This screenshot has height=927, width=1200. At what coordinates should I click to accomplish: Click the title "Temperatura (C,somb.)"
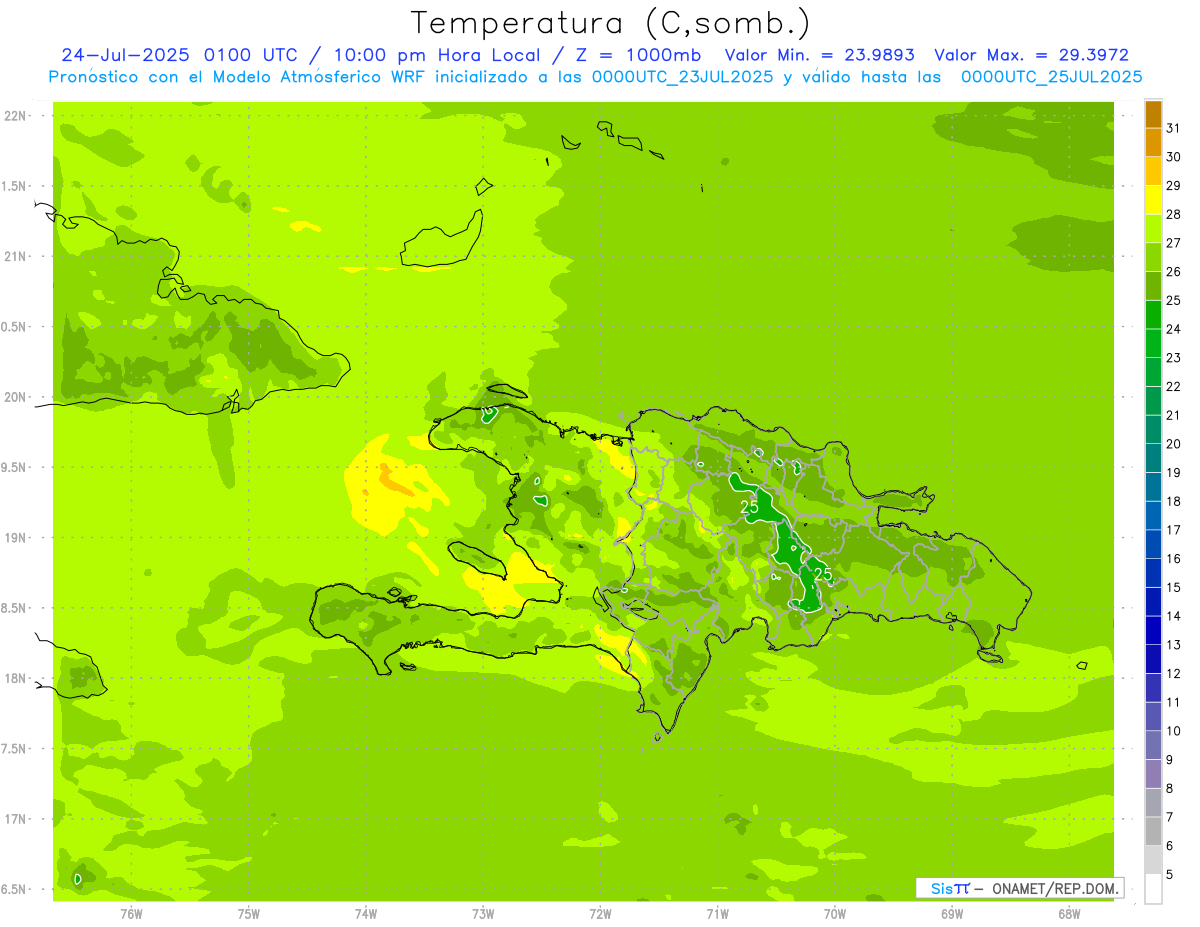click(x=611, y=23)
